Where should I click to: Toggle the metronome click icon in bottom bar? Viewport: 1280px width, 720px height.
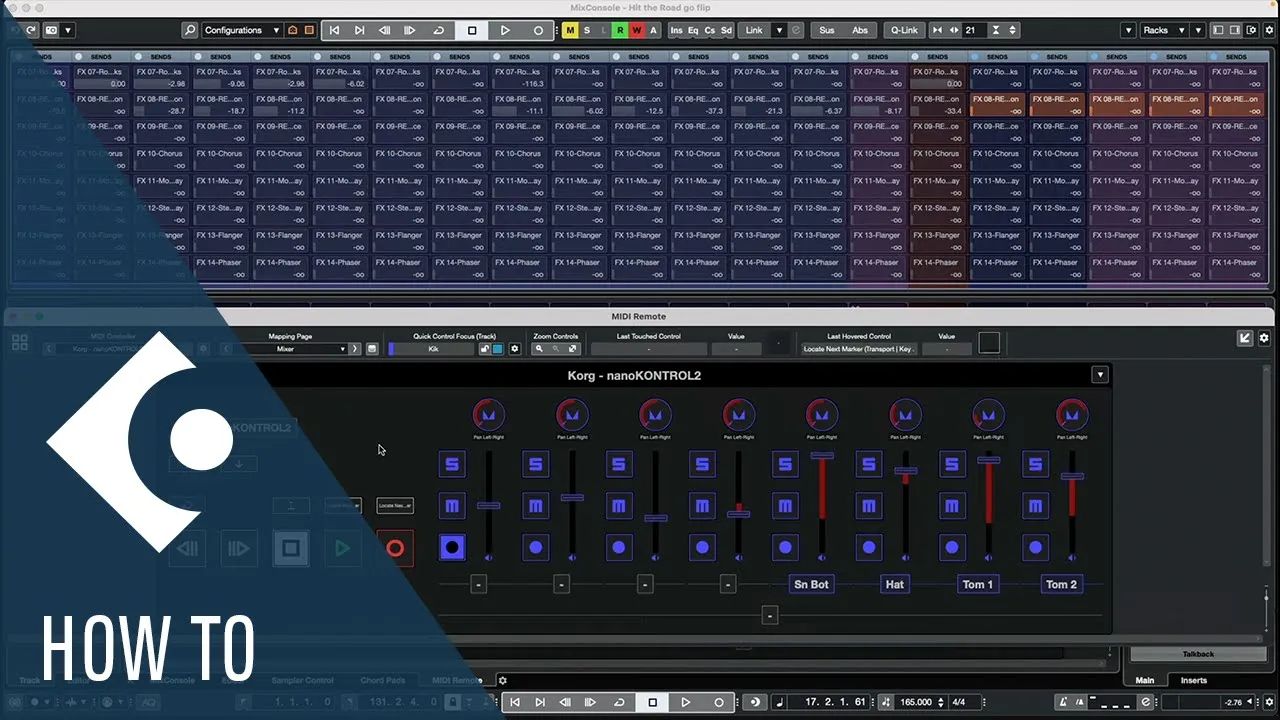click(1064, 702)
